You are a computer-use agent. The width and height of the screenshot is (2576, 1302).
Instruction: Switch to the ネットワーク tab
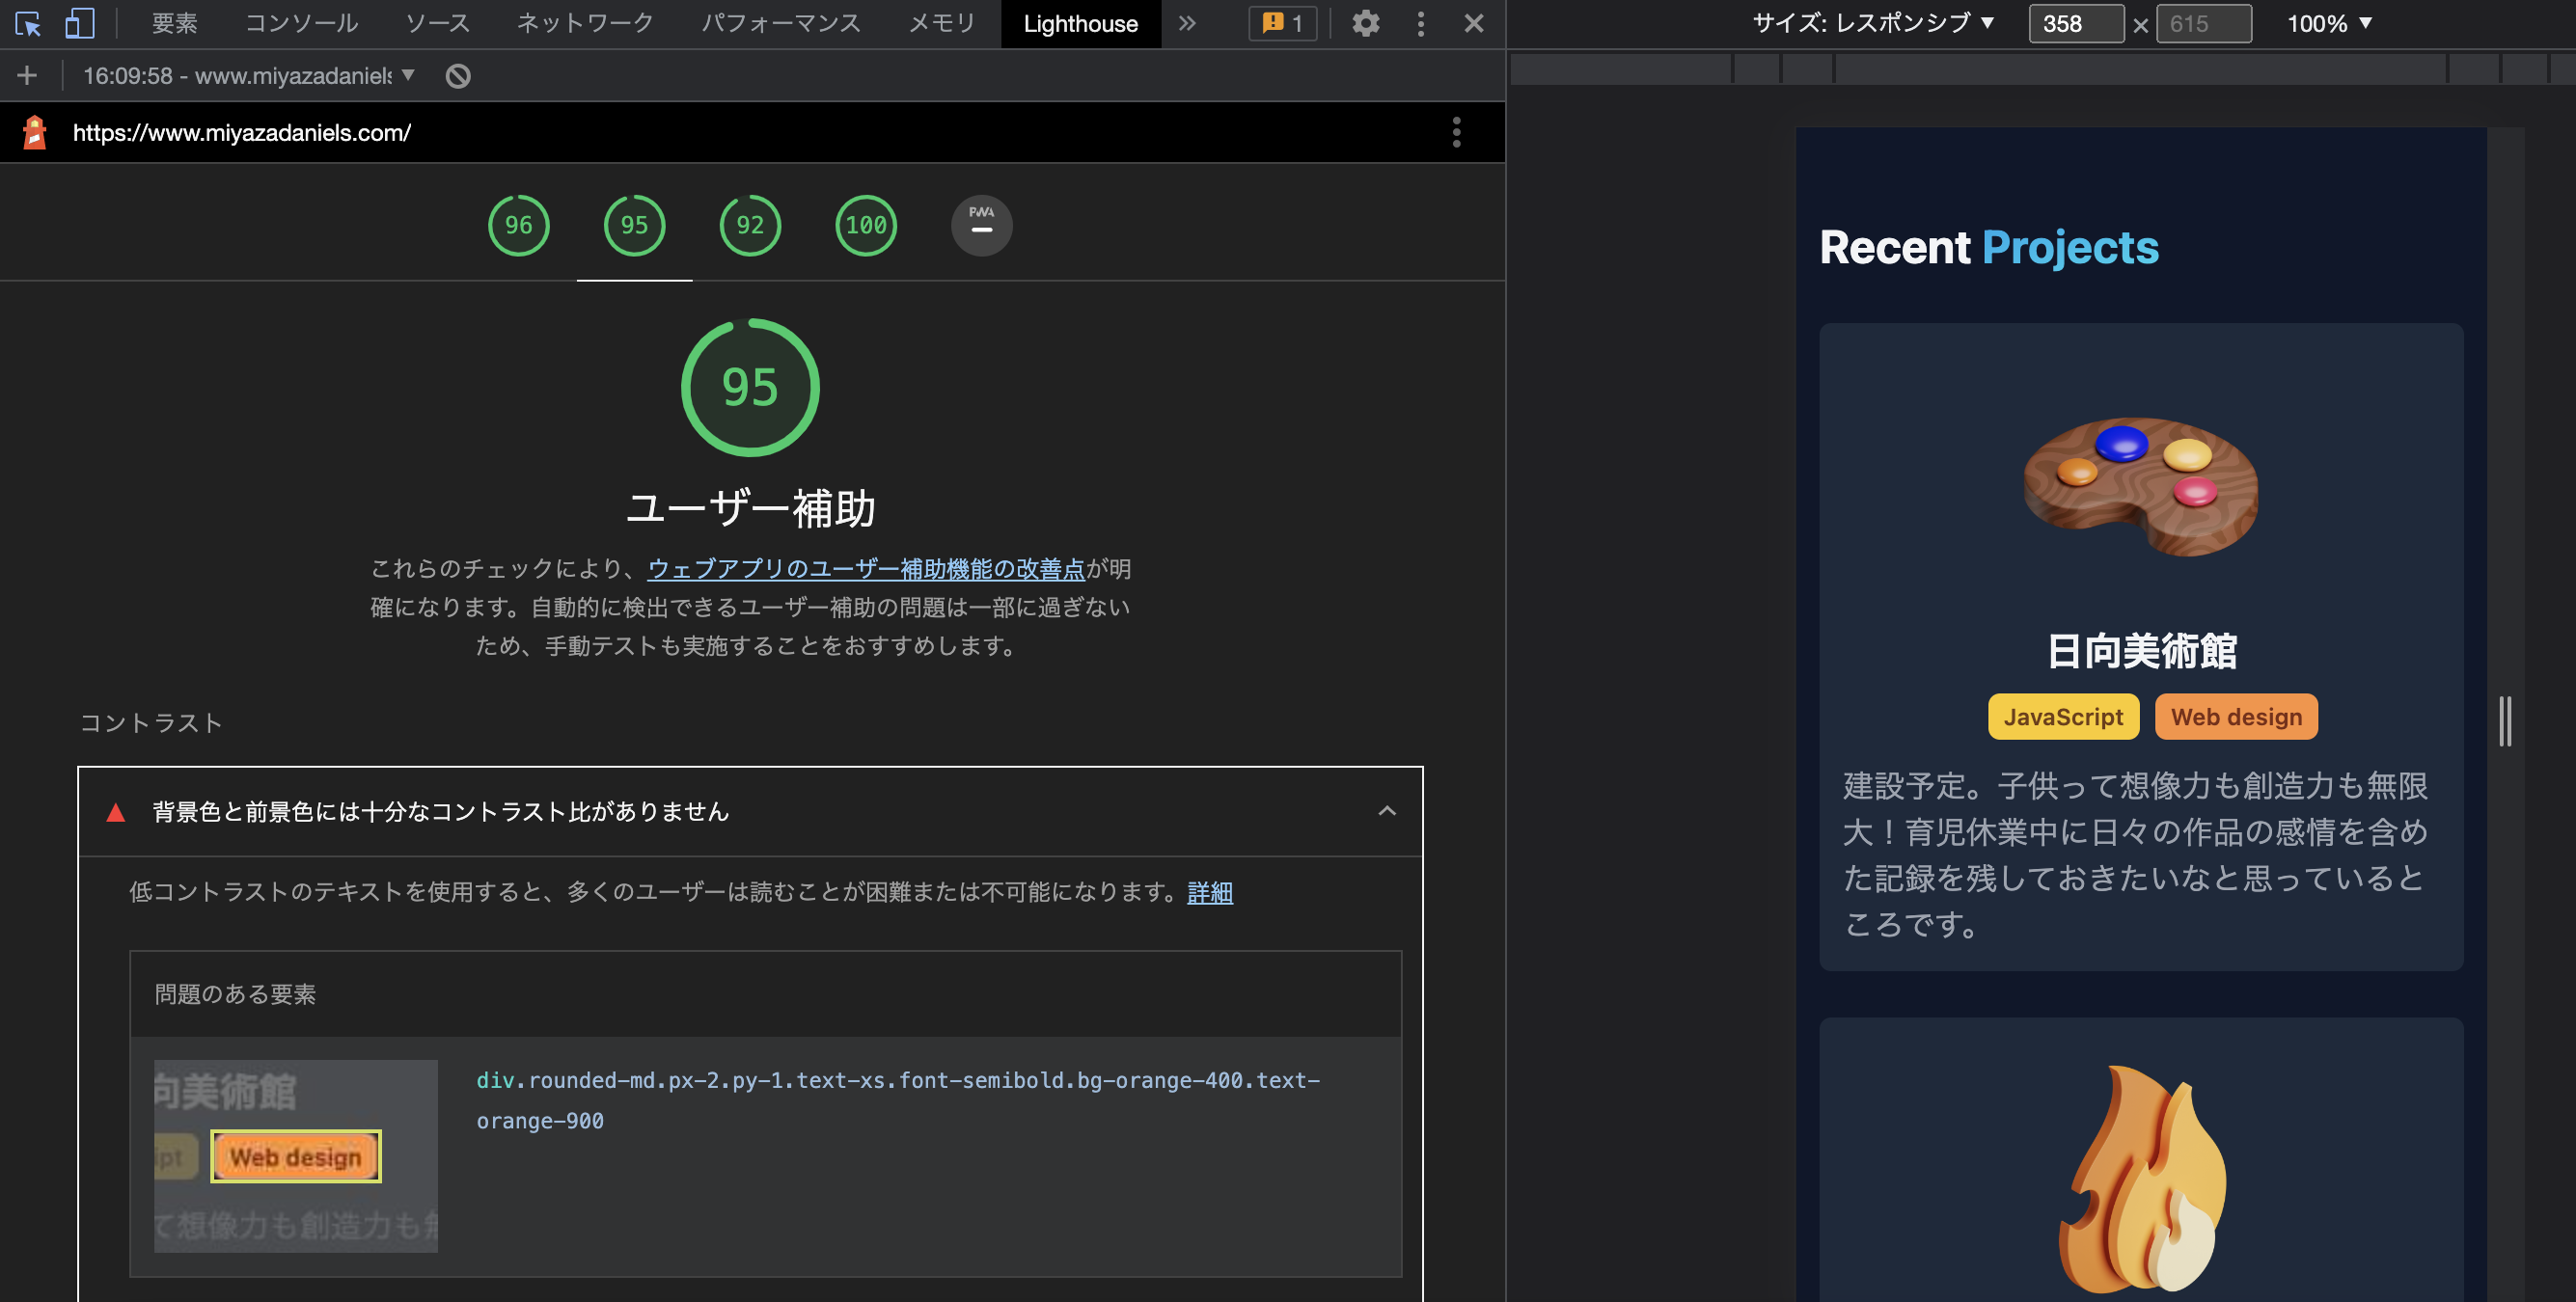pos(585,23)
